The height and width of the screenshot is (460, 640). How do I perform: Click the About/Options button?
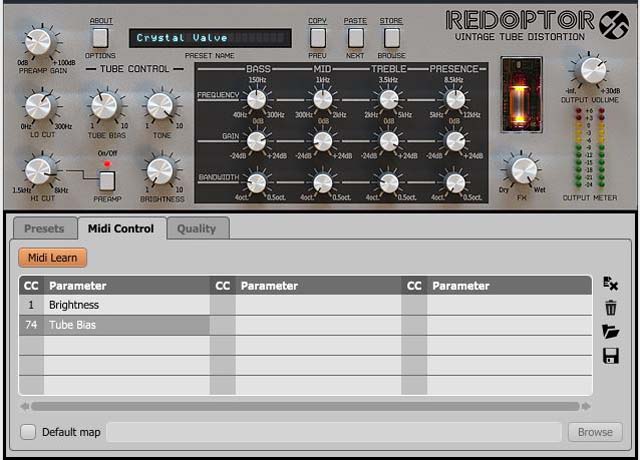point(101,38)
